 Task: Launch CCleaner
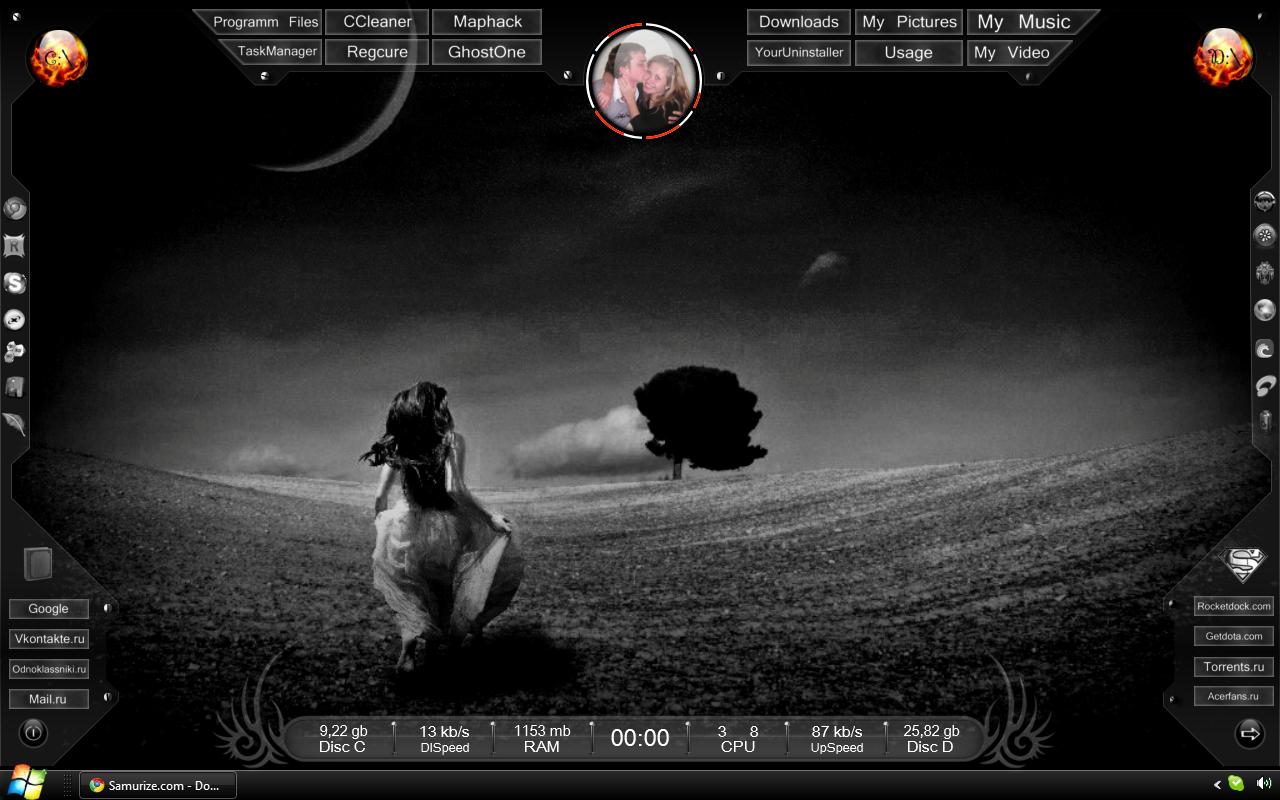pyautogui.click(x=377, y=22)
